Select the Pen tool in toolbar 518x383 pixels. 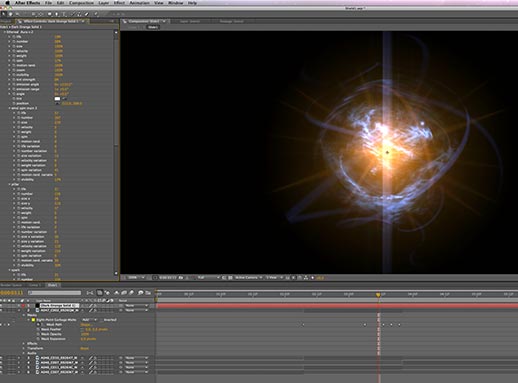[57, 14]
